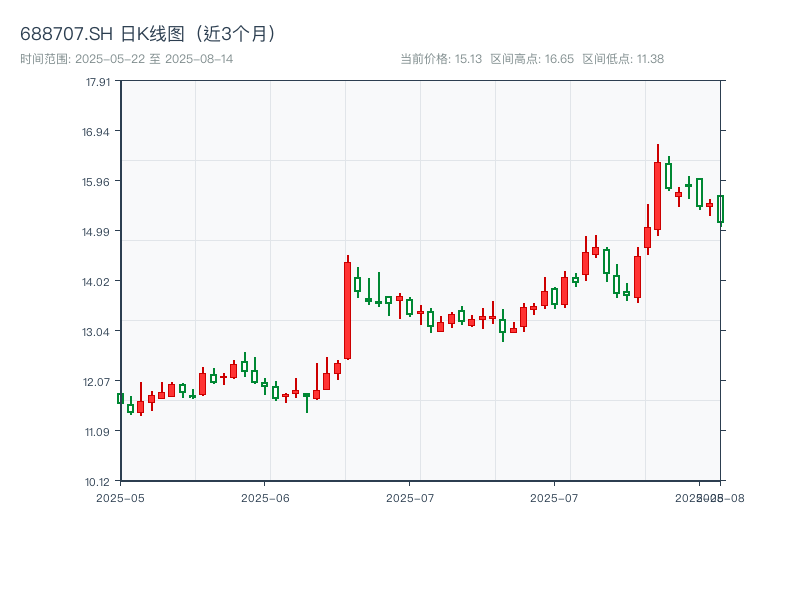Click the 15.96 y-axis value
The width and height of the screenshot is (800, 600).
(96, 182)
